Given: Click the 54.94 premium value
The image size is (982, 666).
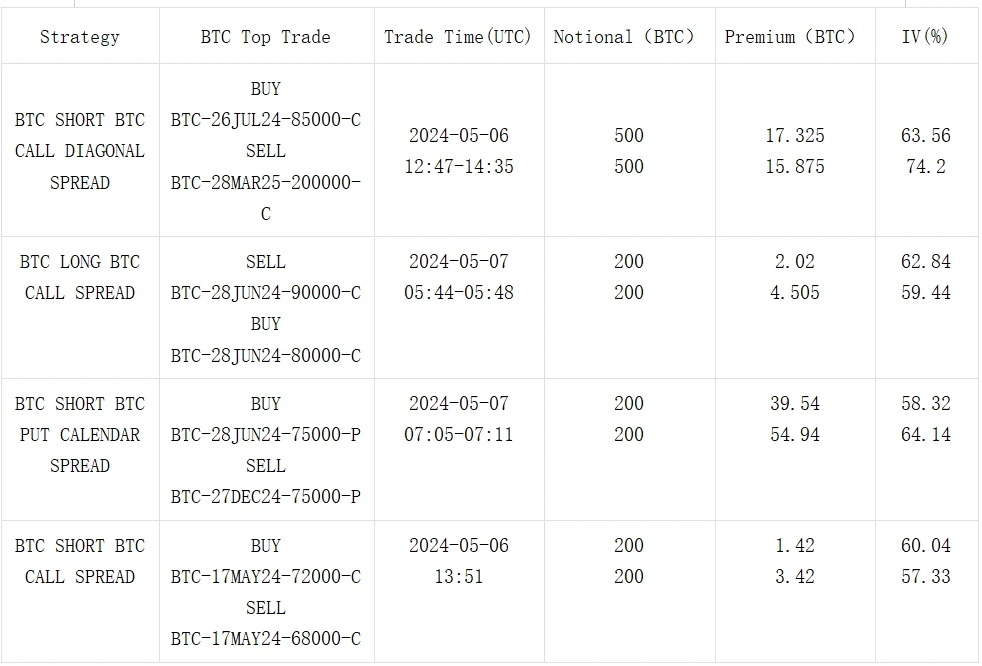Looking at the screenshot, I should [795, 435].
